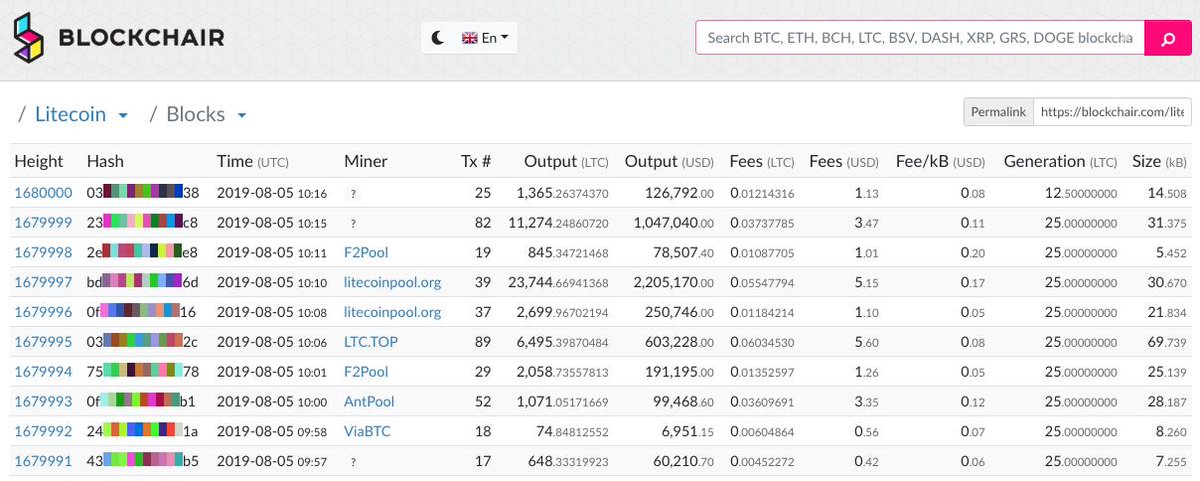Click F2Pool miner for block 1679994
Viewport: 1200px width, 481px height.
[x=367, y=372]
